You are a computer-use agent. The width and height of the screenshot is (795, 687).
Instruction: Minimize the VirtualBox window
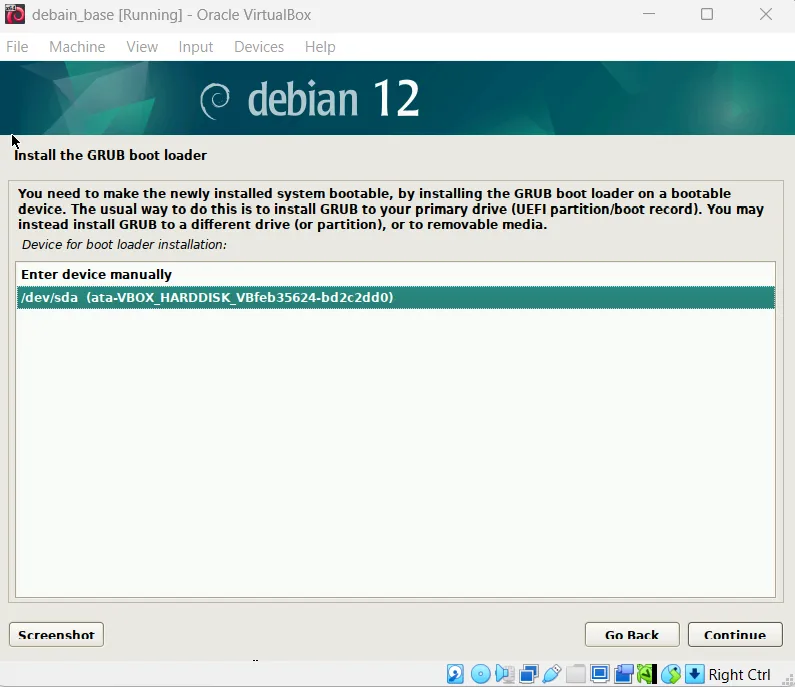(x=649, y=14)
